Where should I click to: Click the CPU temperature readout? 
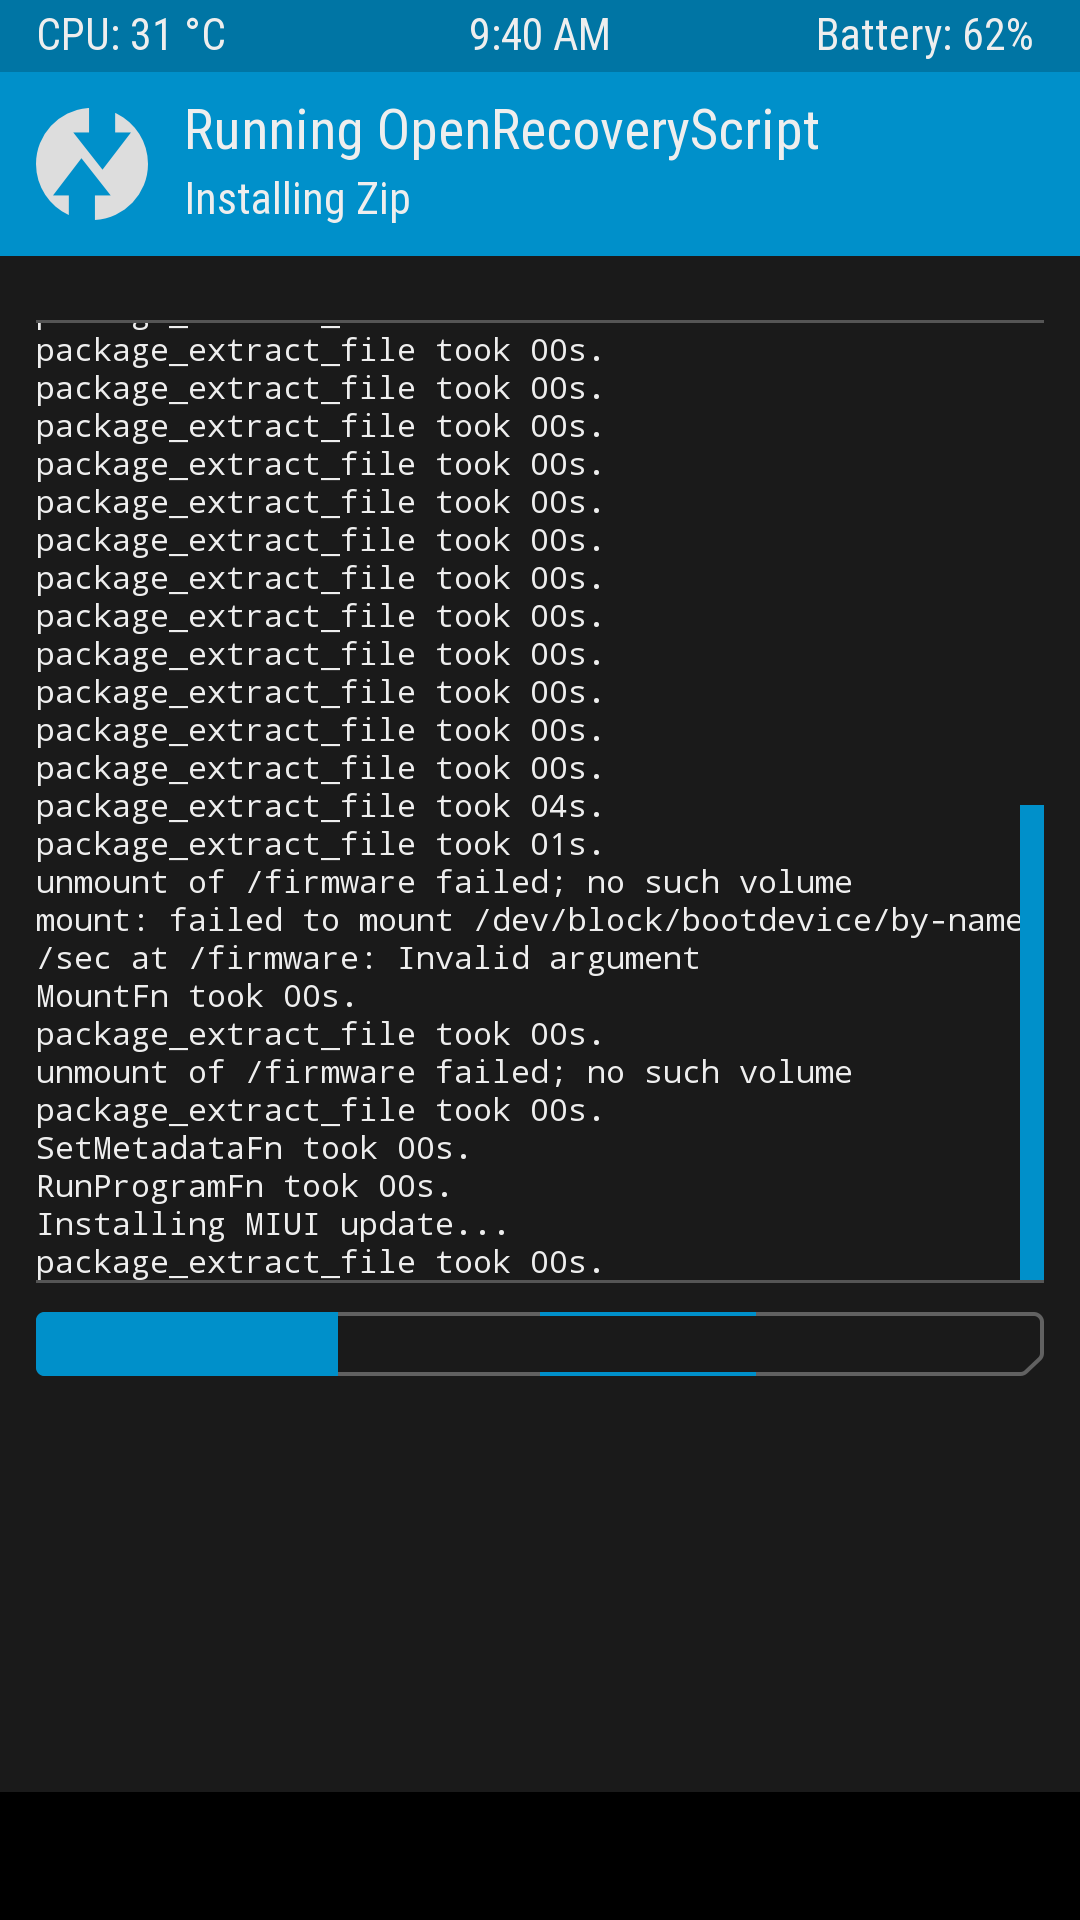click(131, 35)
